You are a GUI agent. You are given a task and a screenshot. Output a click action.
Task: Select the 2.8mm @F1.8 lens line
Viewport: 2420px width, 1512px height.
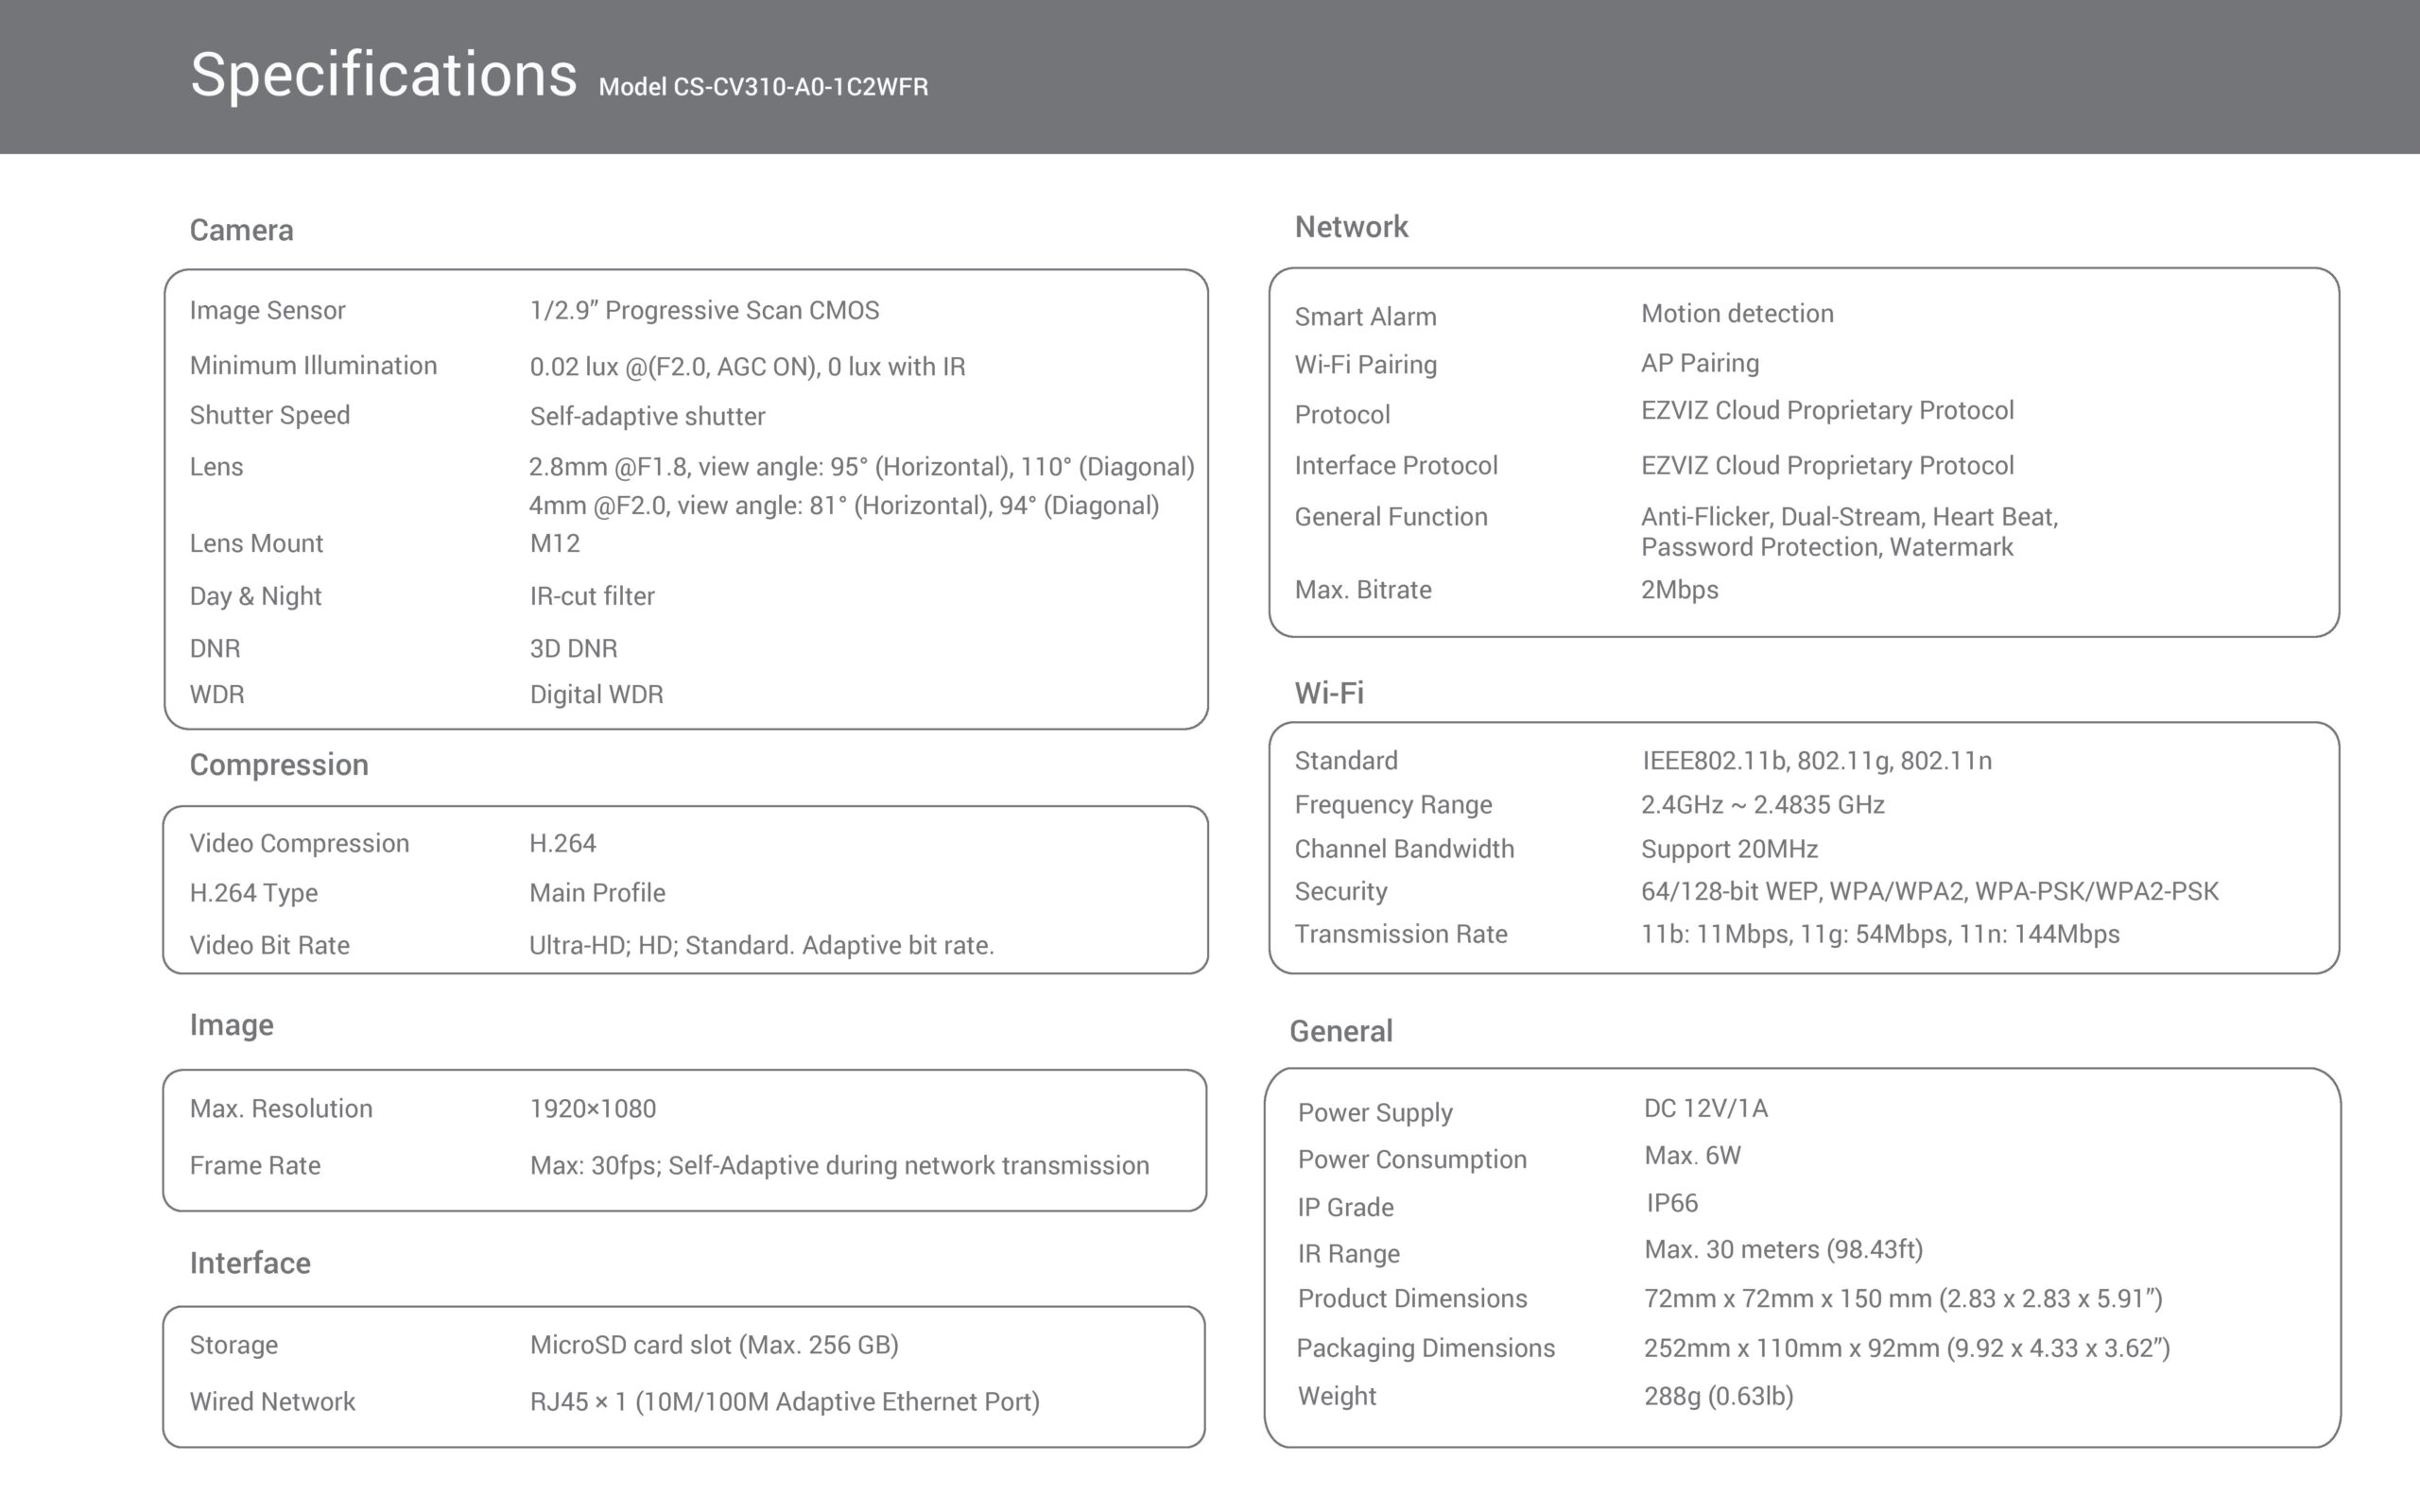(861, 467)
